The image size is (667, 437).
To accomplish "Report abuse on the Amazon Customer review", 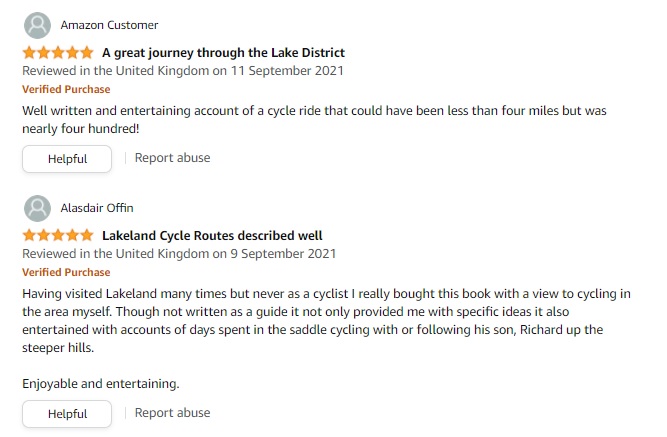I will [172, 158].
